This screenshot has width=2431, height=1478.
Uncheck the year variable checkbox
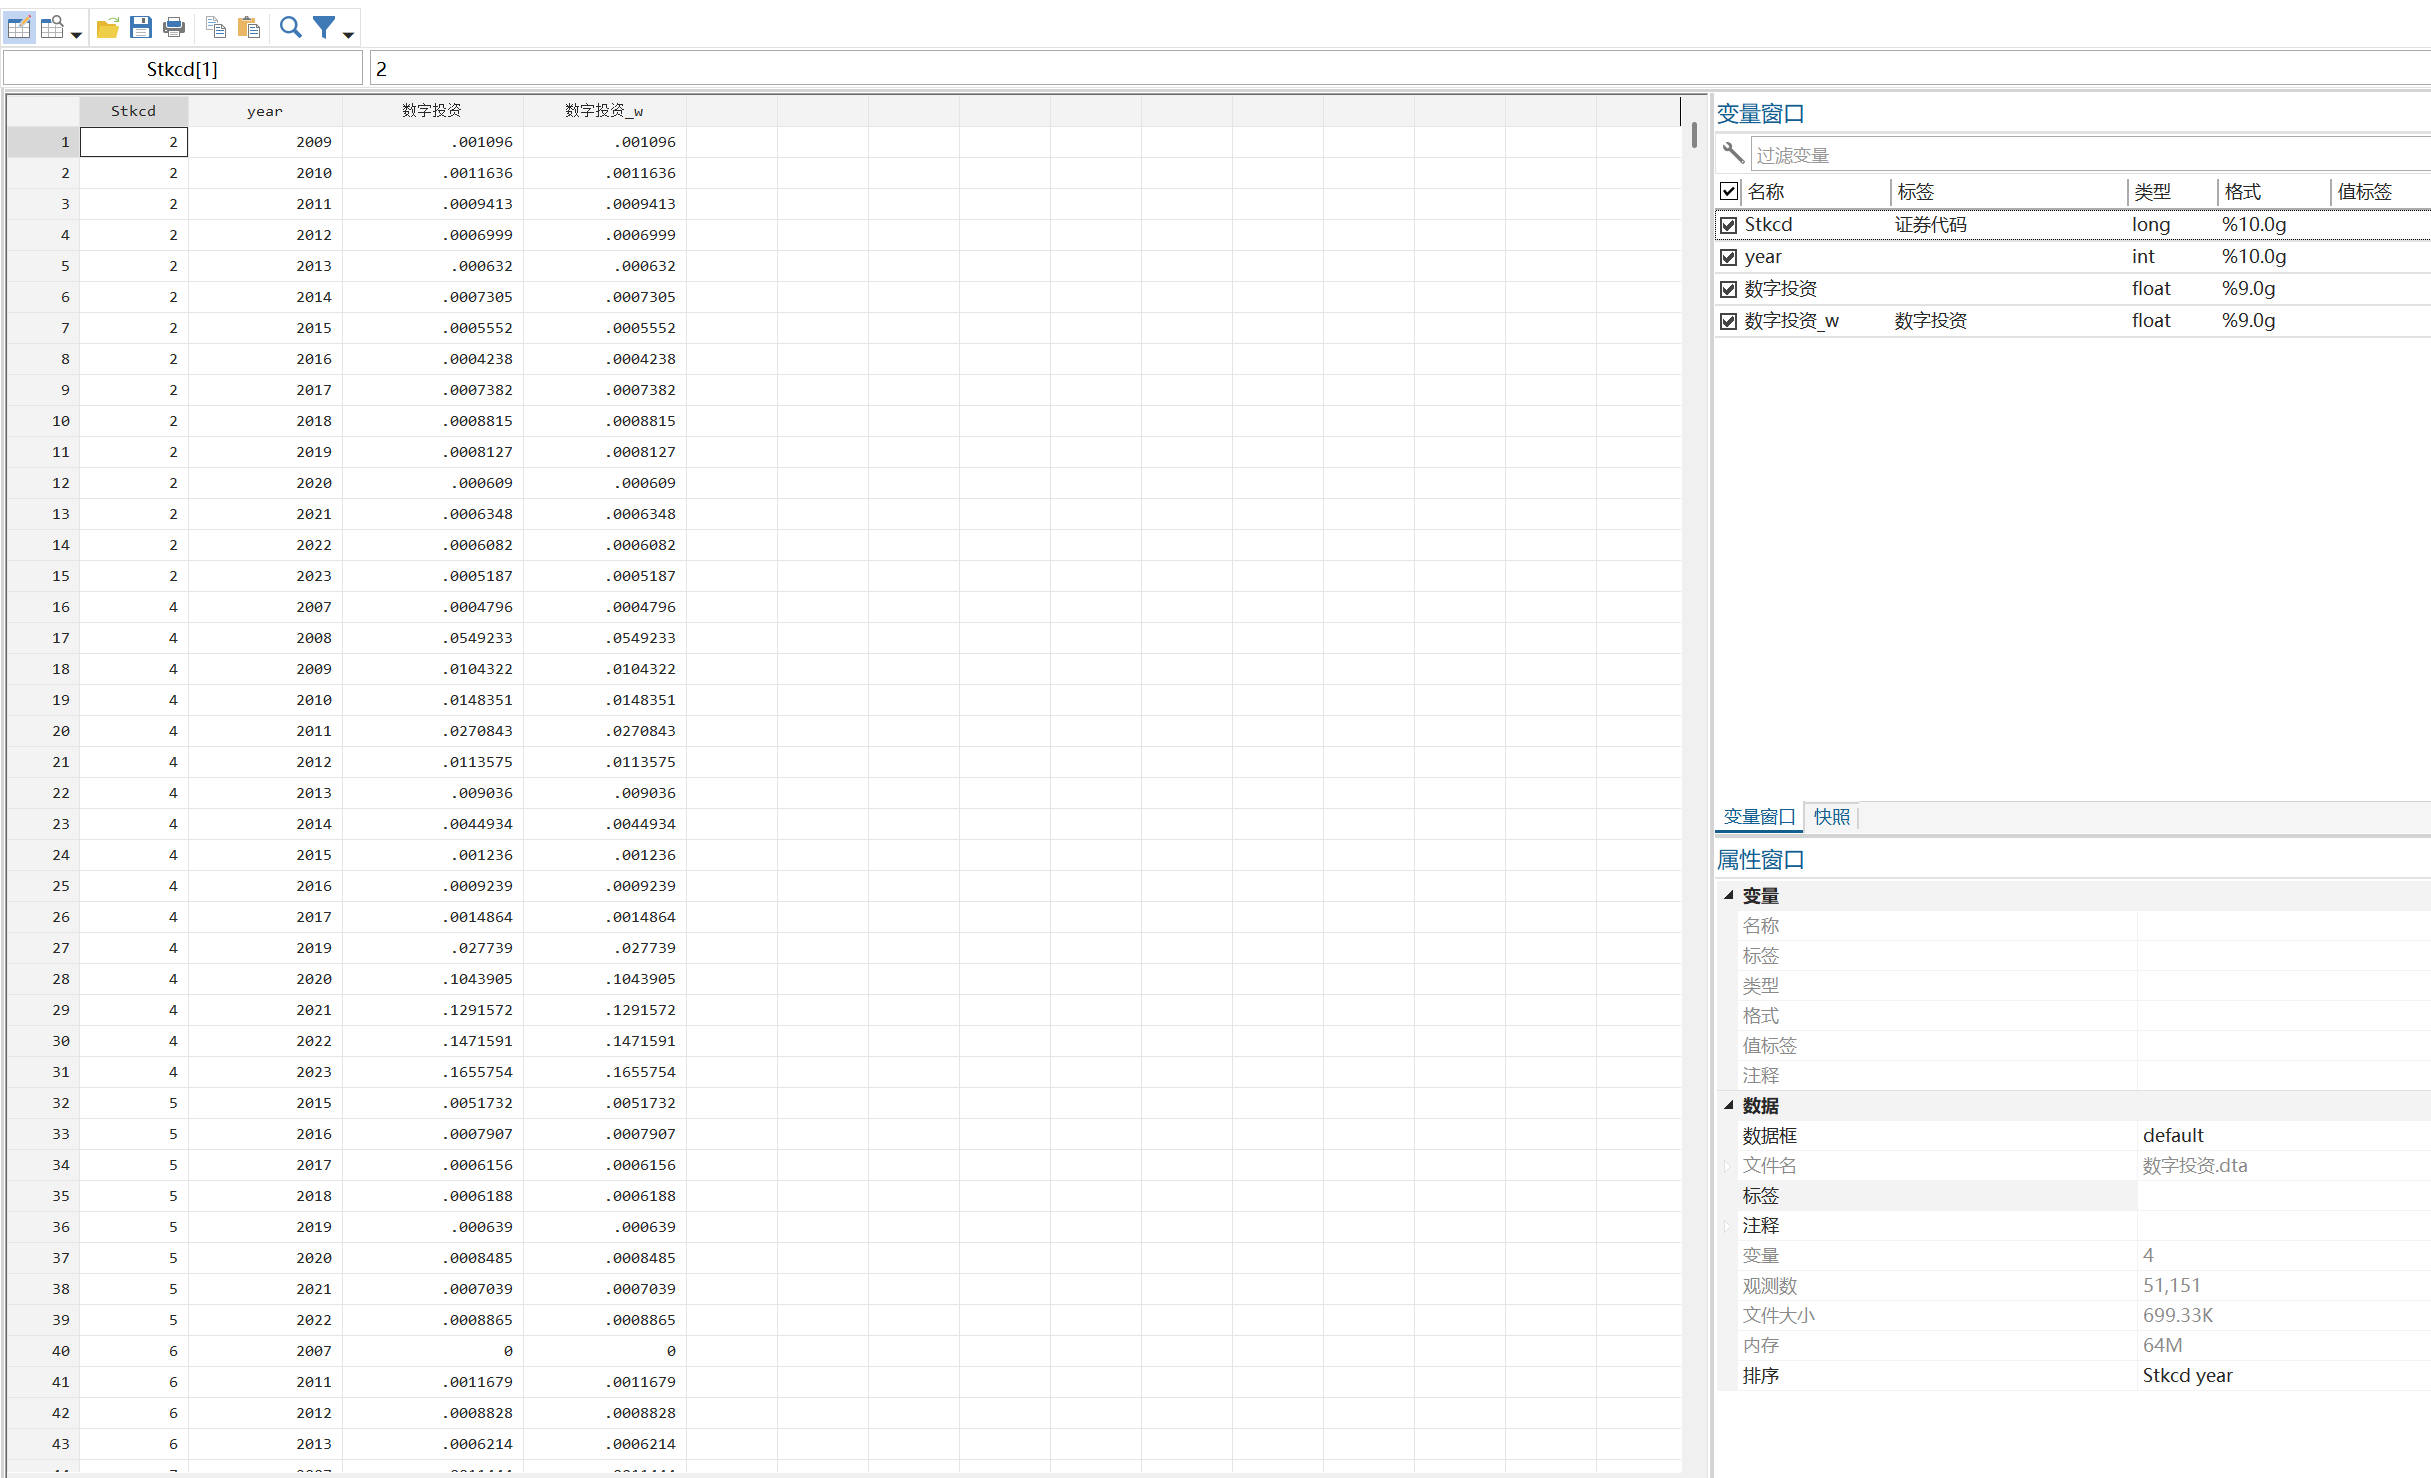coord(1728,257)
